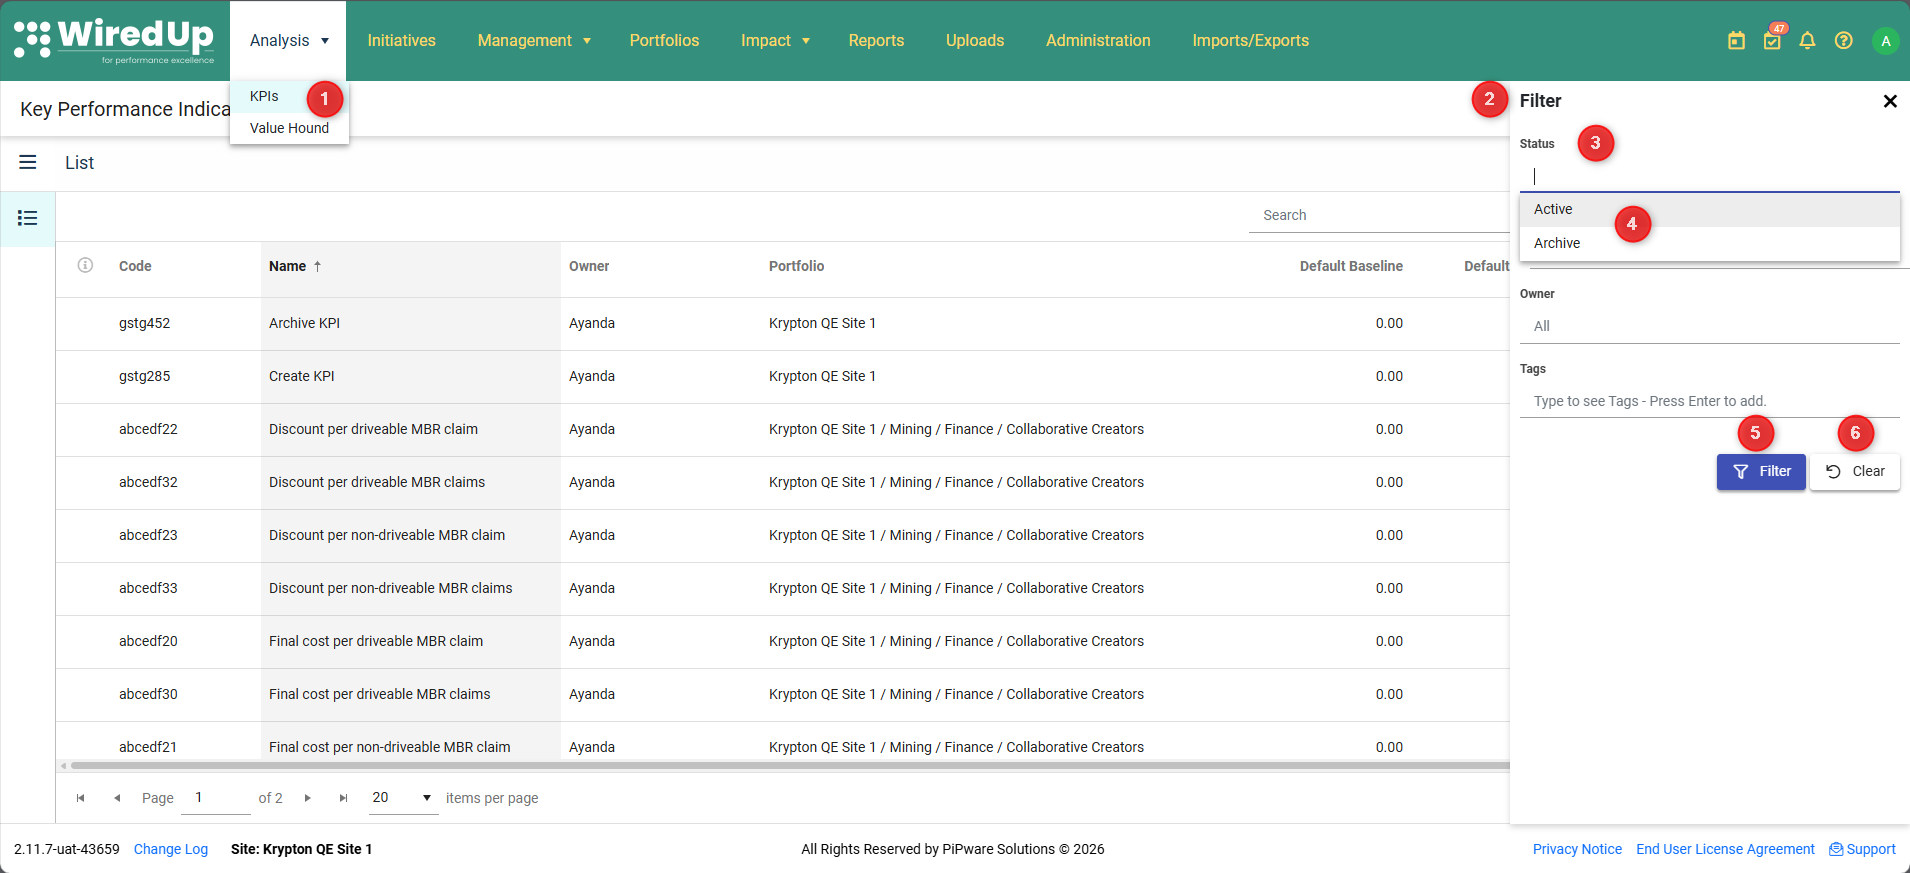1910x873 pixels.
Task: Open the Administration tab
Action: pyautogui.click(x=1098, y=41)
